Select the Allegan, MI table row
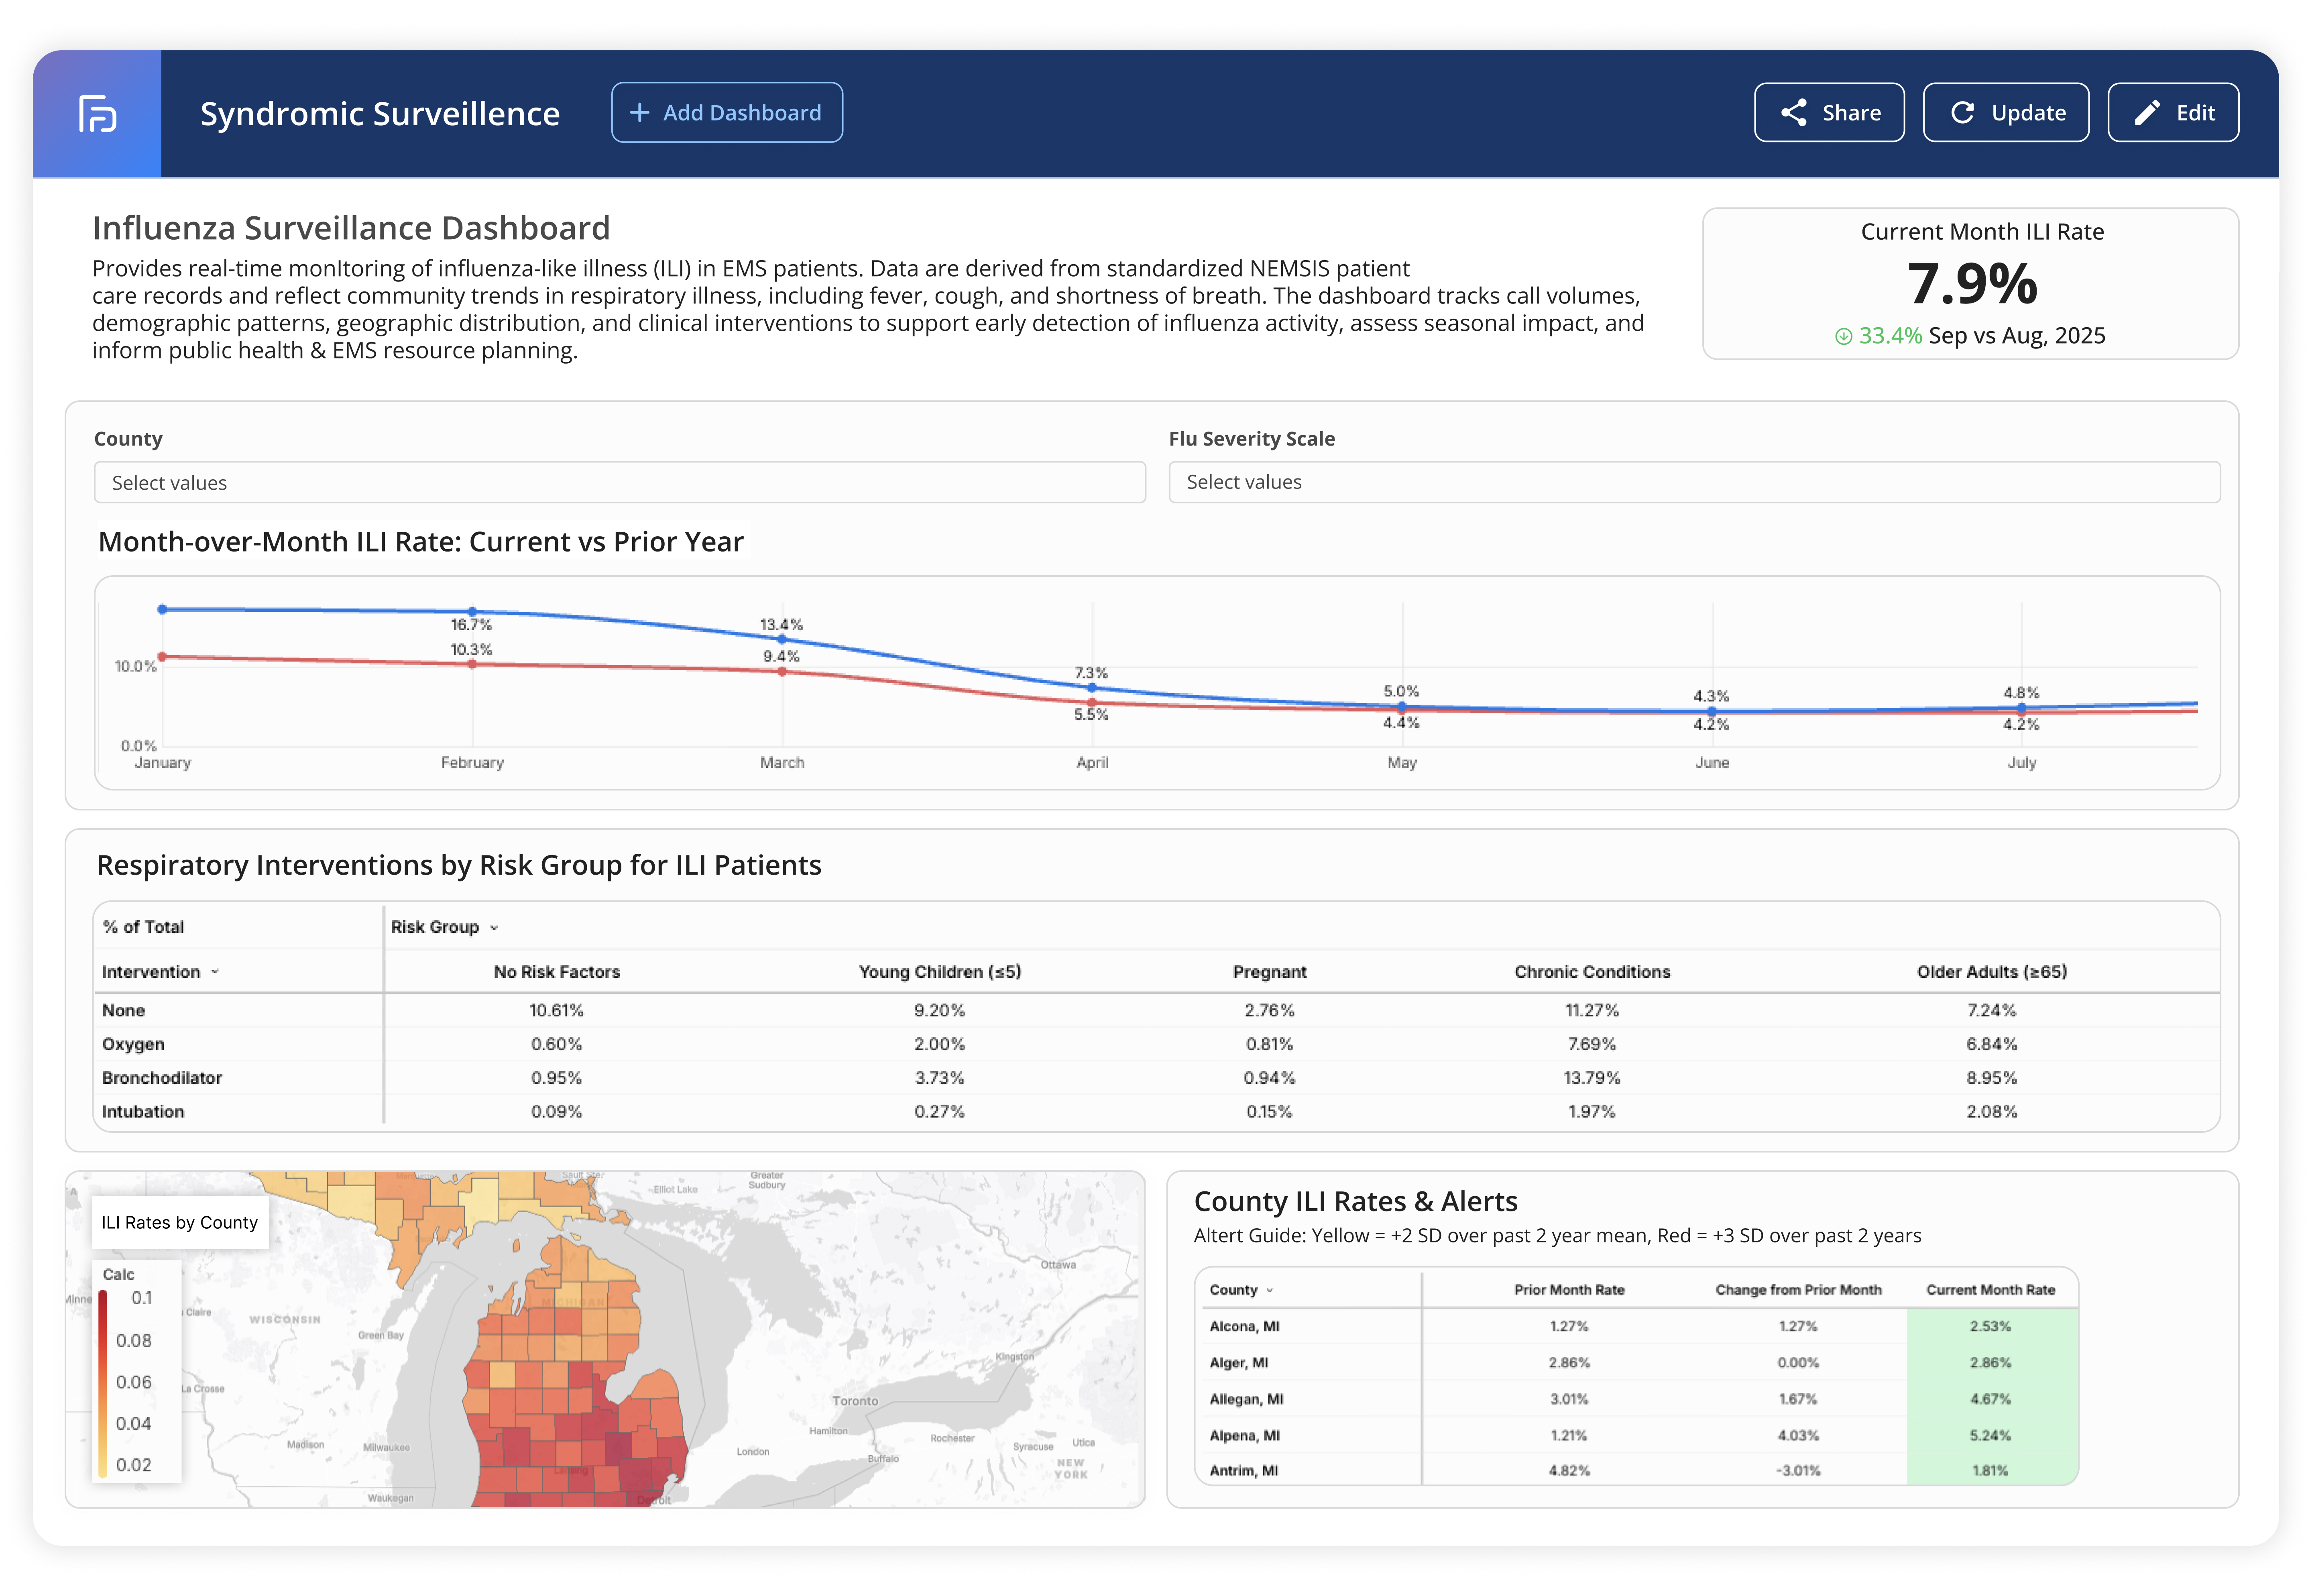Screen dimensions: 2312x1596 (x=1246, y=1399)
